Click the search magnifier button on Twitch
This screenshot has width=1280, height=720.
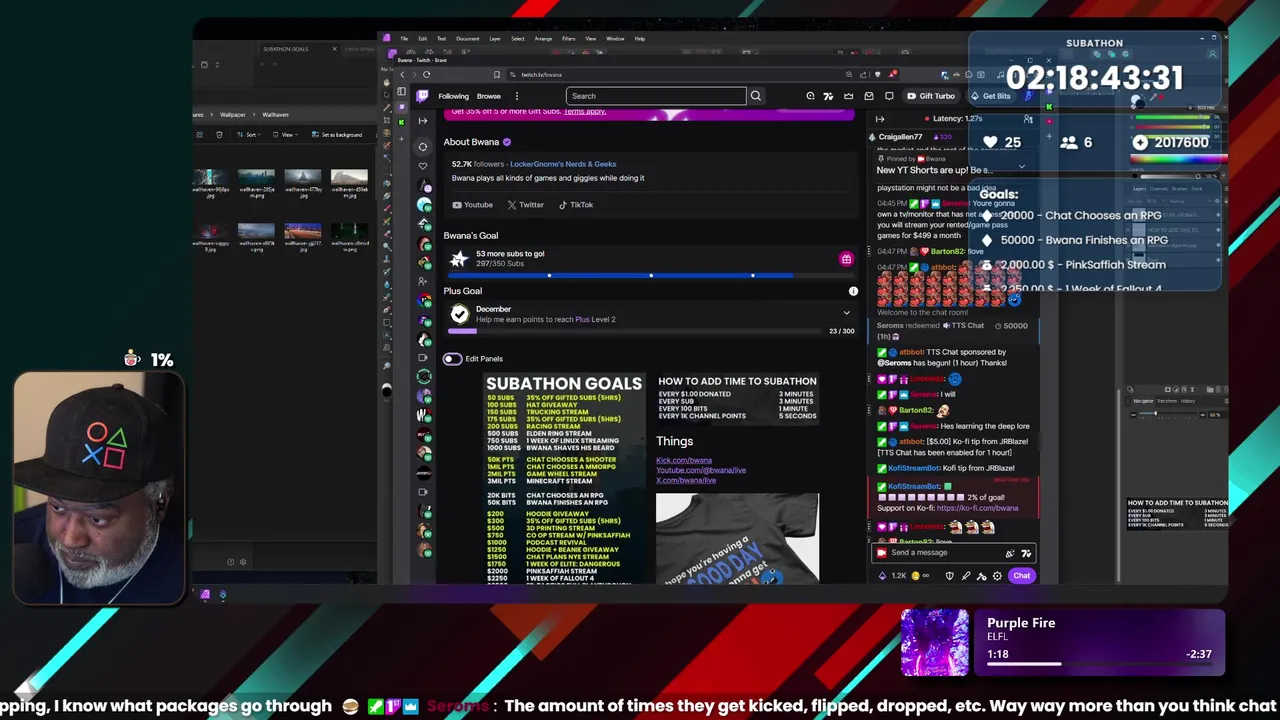tap(755, 96)
